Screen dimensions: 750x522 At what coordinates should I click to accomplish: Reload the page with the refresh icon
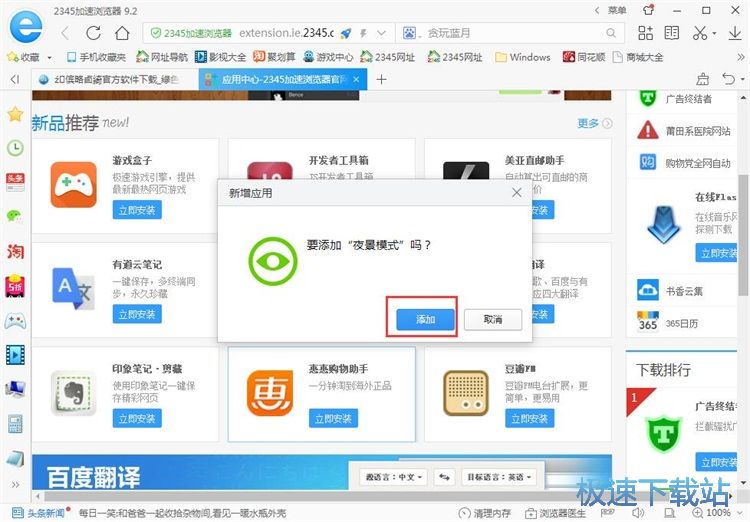(x=94, y=33)
